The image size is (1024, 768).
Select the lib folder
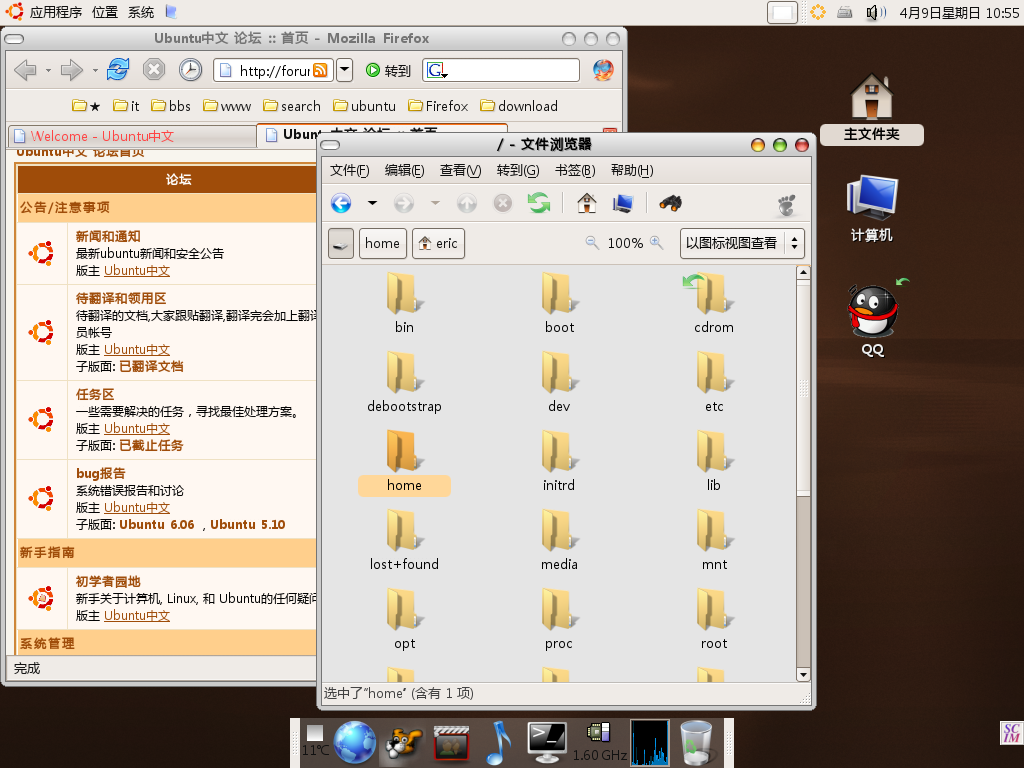pos(714,462)
